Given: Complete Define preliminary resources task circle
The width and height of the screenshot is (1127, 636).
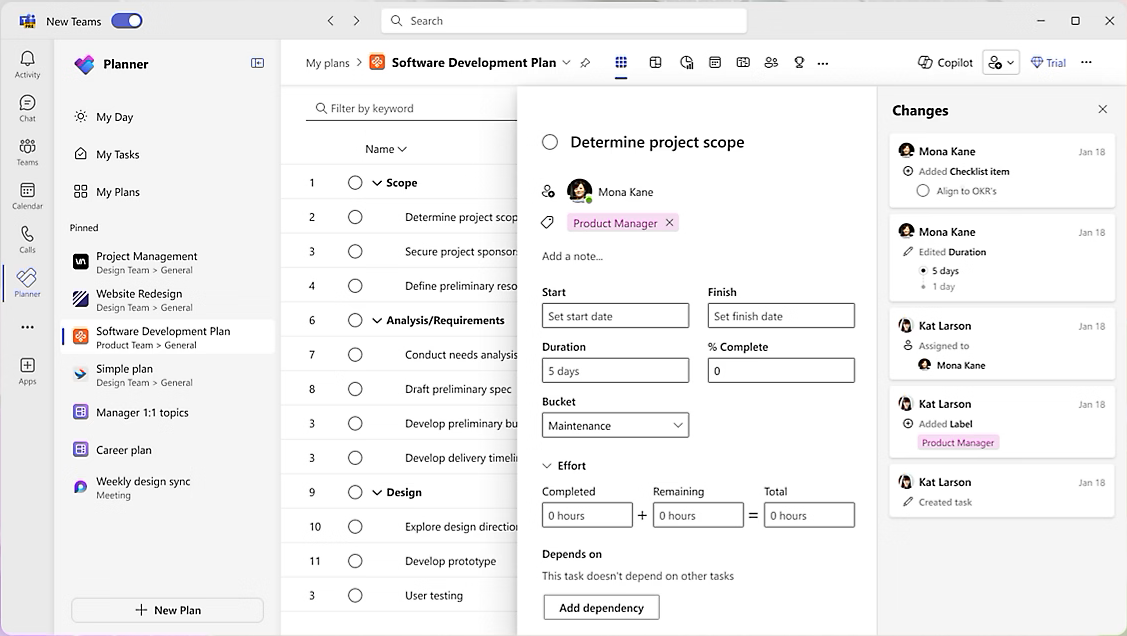Looking at the screenshot, I should click(355, 286).
